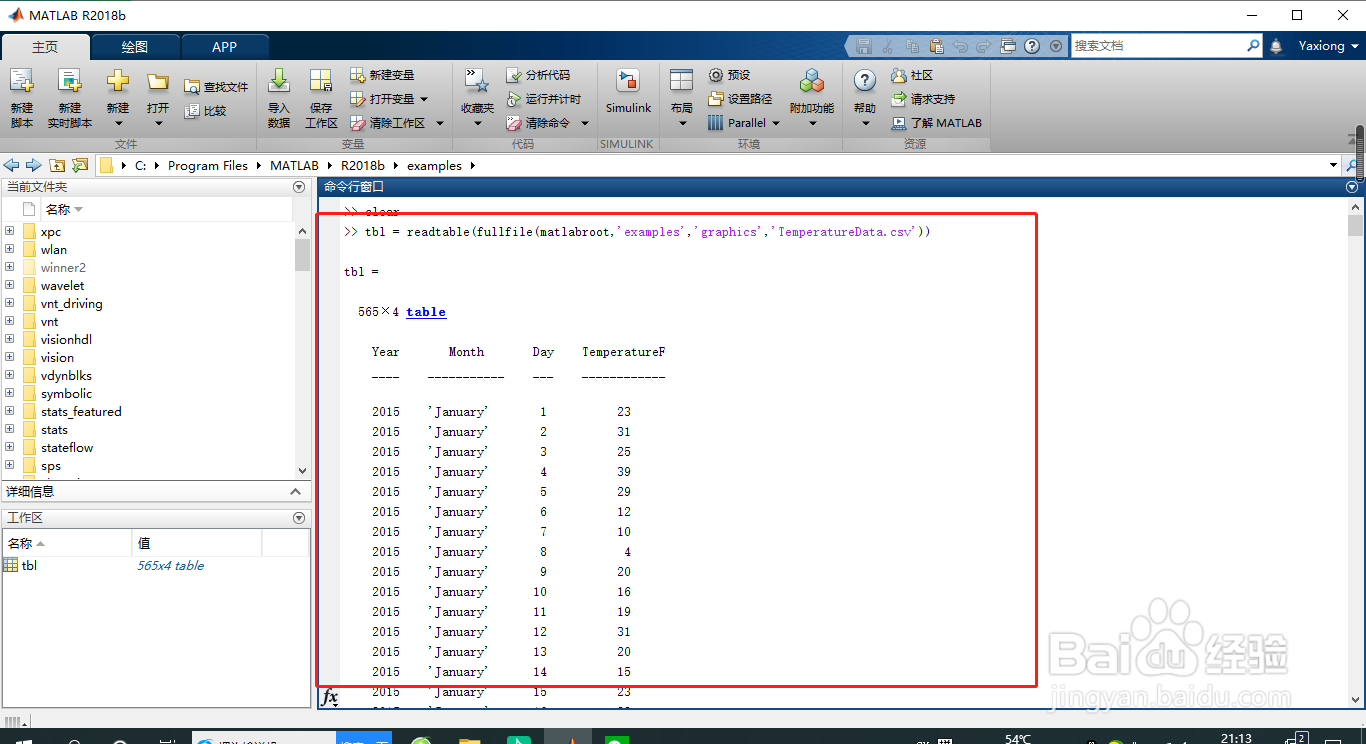Switch to the Plots (绘图) tab
The height and width of the screenshot is (744, 1366).
[135, 47]
